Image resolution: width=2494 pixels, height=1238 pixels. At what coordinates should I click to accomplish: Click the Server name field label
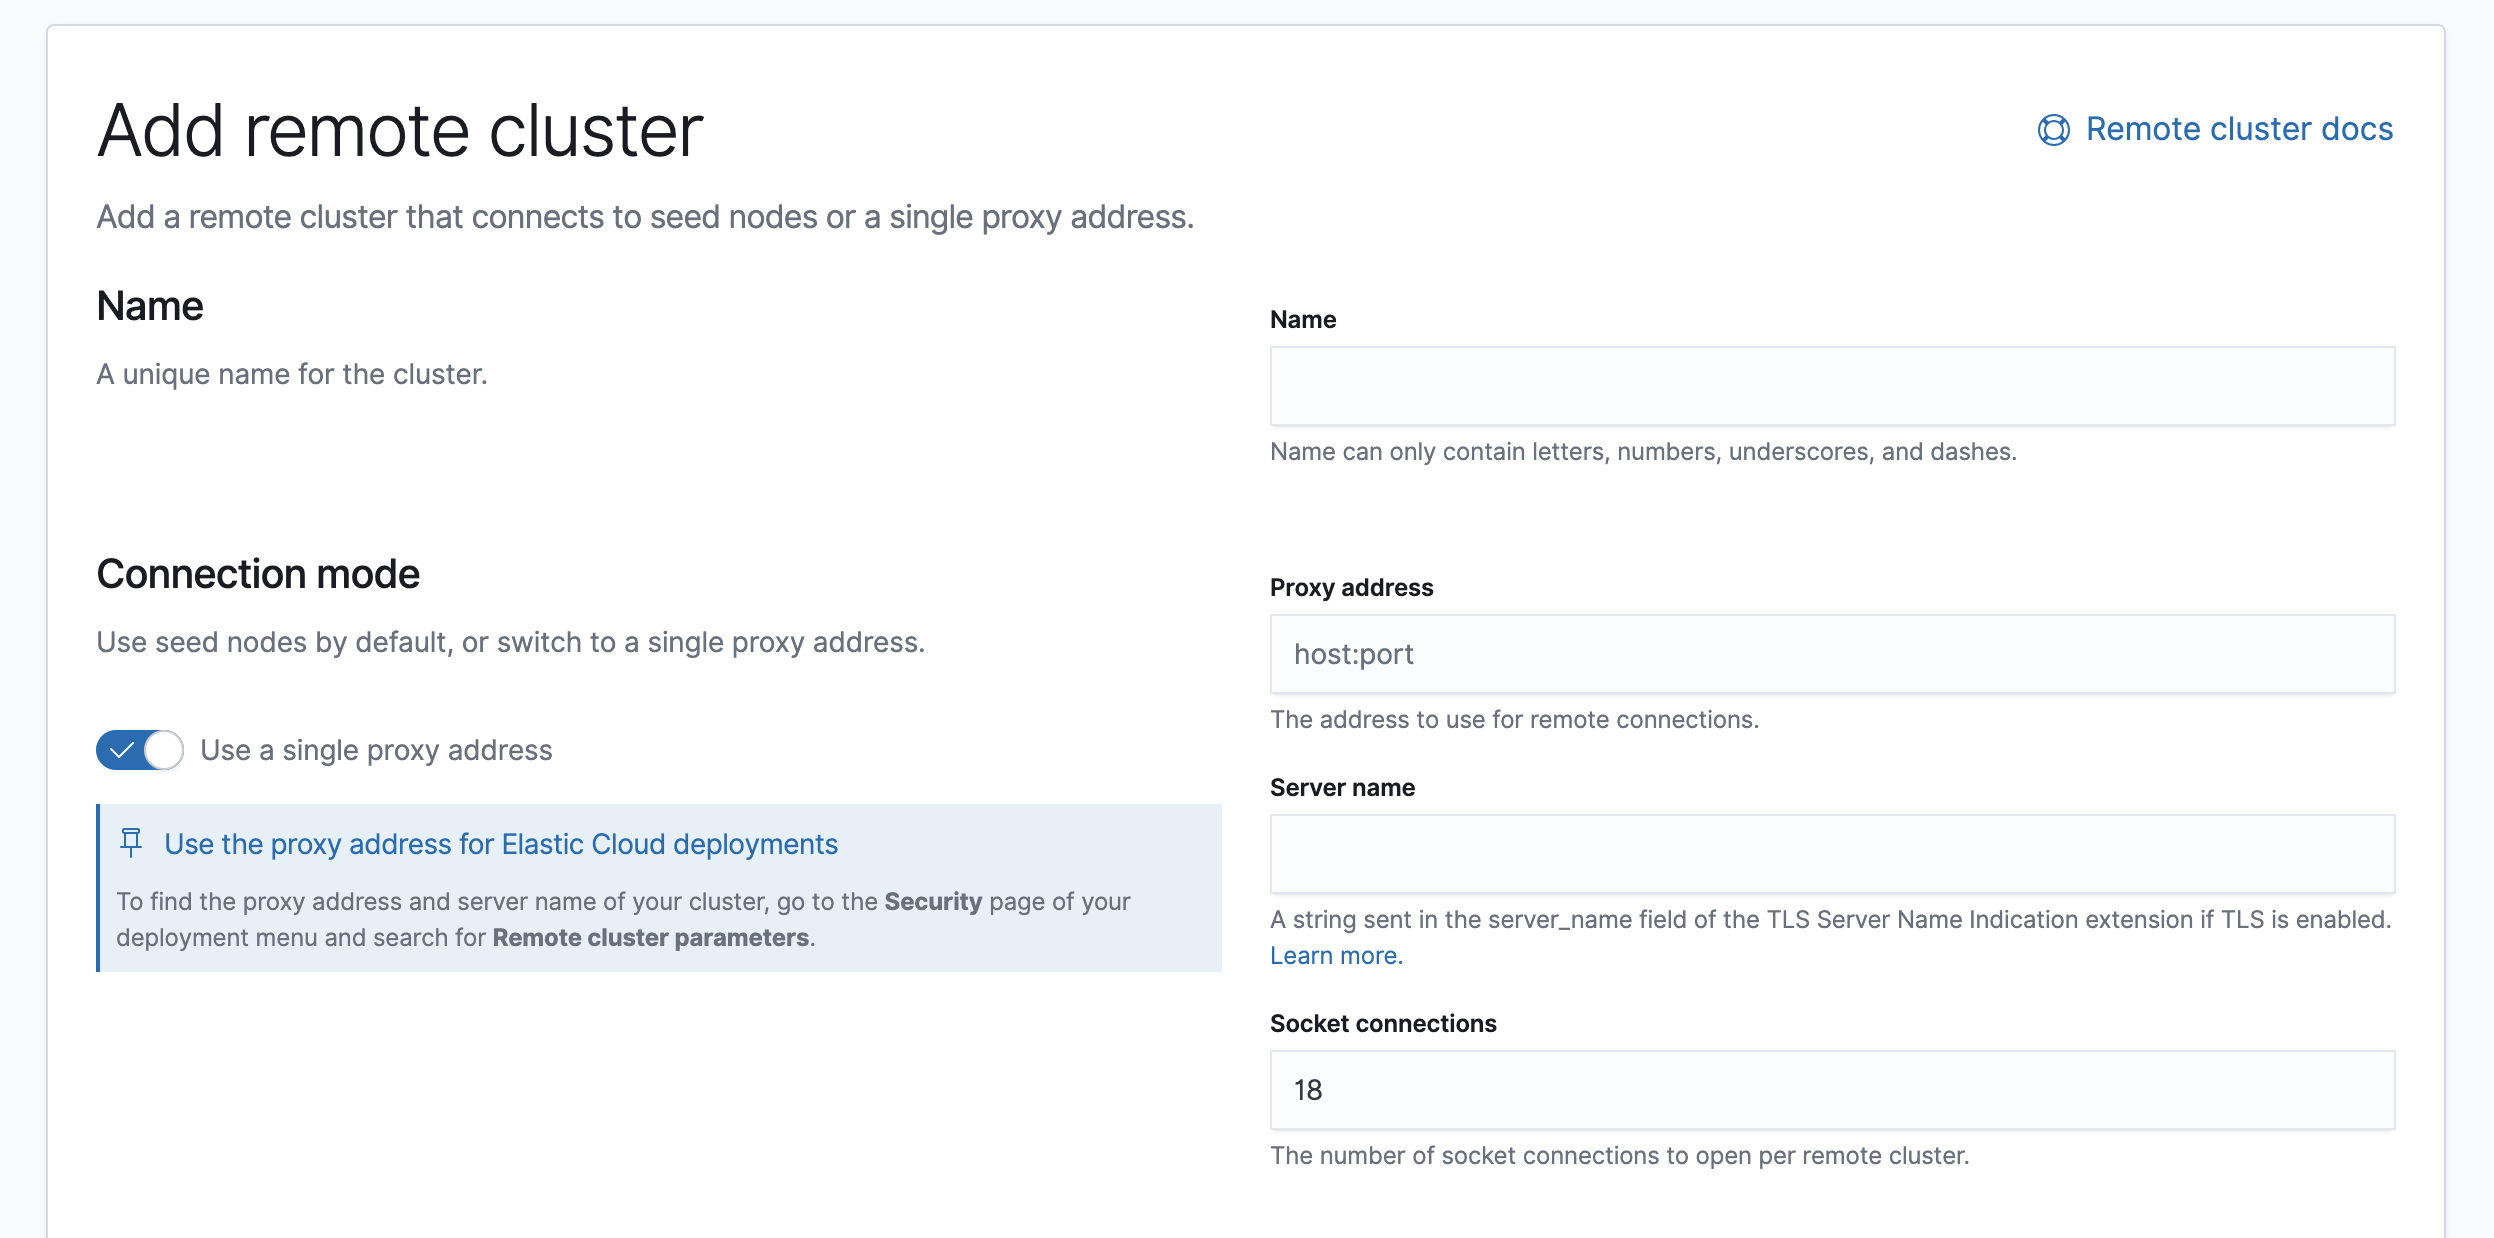[x=1342, y=788]
